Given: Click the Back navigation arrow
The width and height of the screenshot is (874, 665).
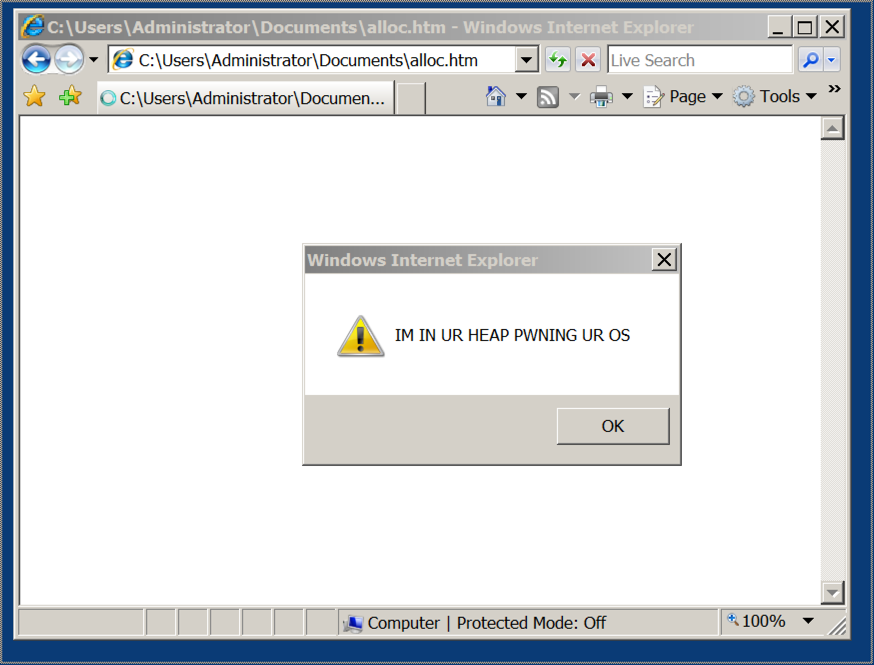Looking at the screenshot, I should point(36,59).
